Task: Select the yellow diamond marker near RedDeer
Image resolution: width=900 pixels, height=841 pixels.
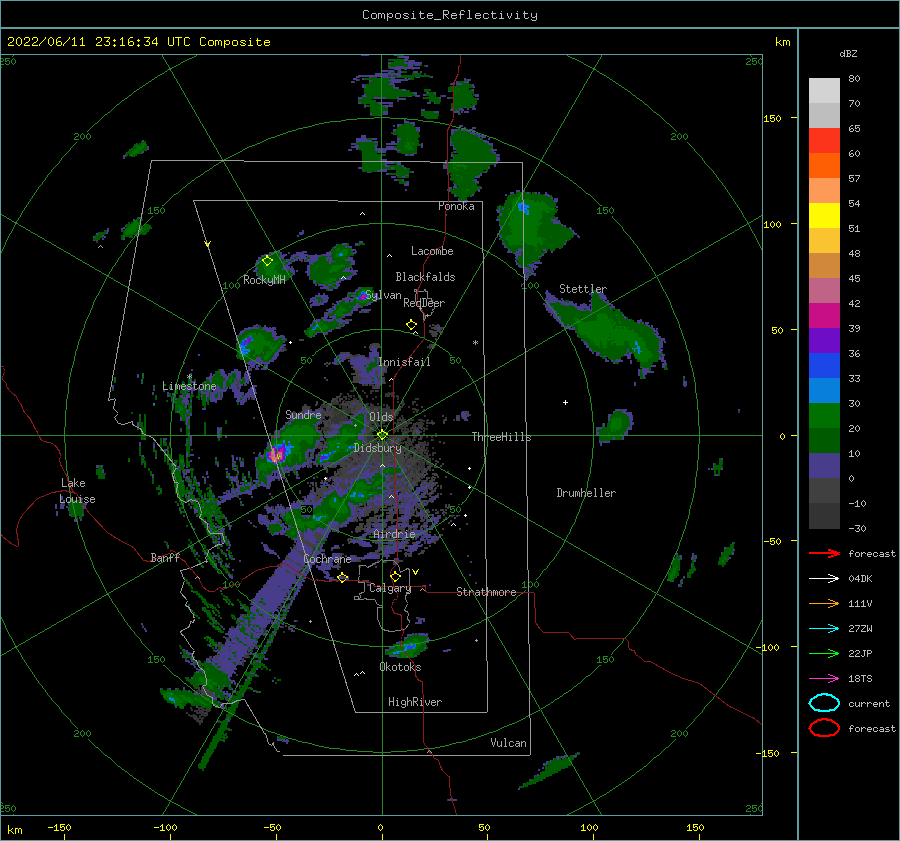Action: pos(411,325)
